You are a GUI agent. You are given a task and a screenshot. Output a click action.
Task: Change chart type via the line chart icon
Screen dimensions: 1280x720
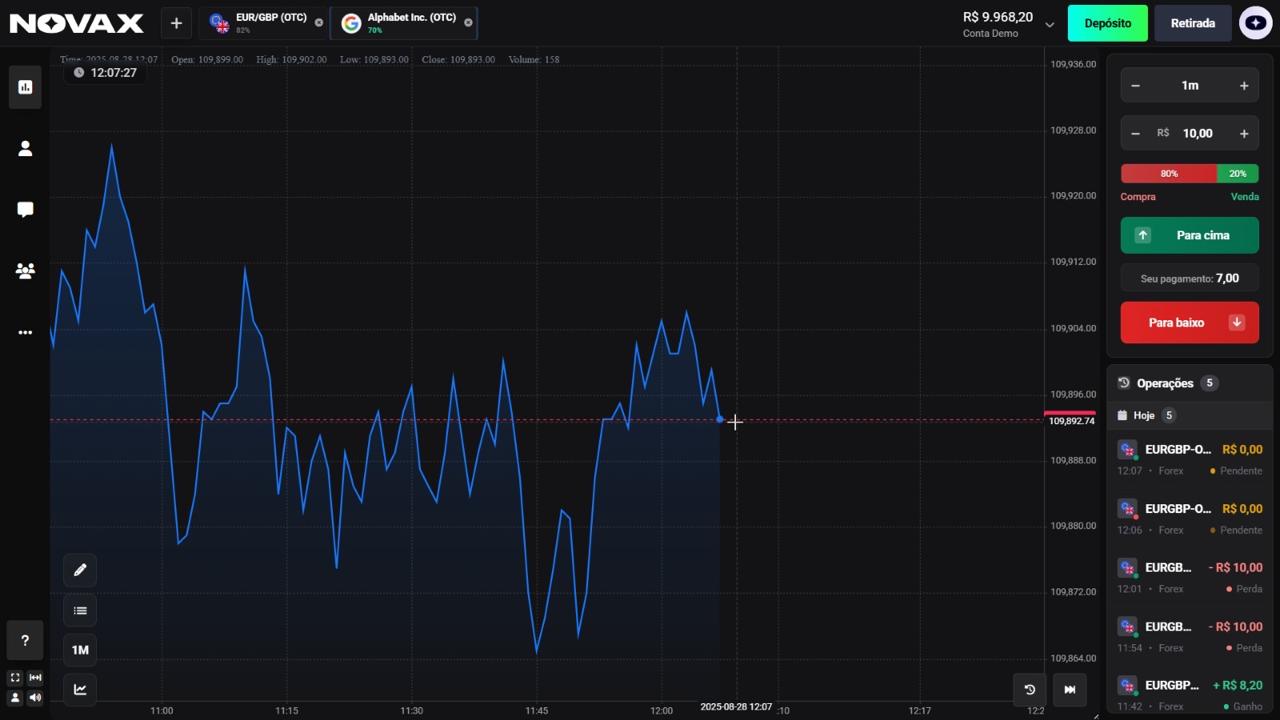coord(80,689)
